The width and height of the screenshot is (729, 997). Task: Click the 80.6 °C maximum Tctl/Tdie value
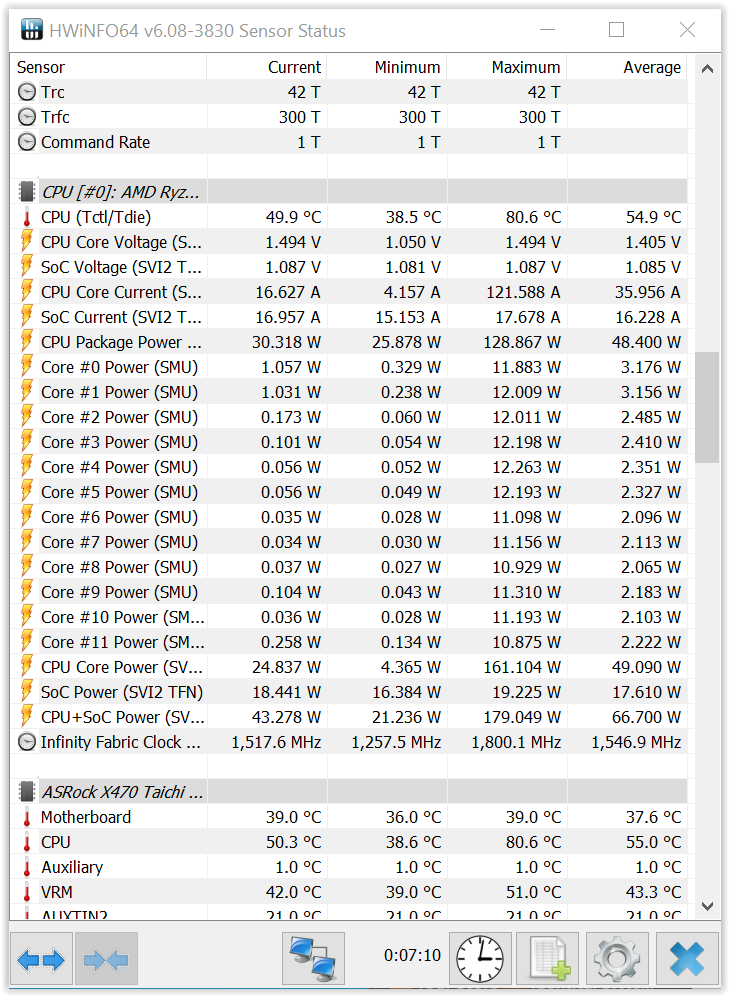pyautogui.click(x=533, y=217)
